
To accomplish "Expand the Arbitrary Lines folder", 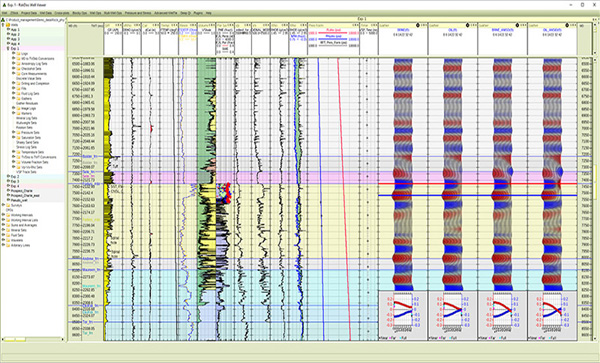I will (3, 245).
